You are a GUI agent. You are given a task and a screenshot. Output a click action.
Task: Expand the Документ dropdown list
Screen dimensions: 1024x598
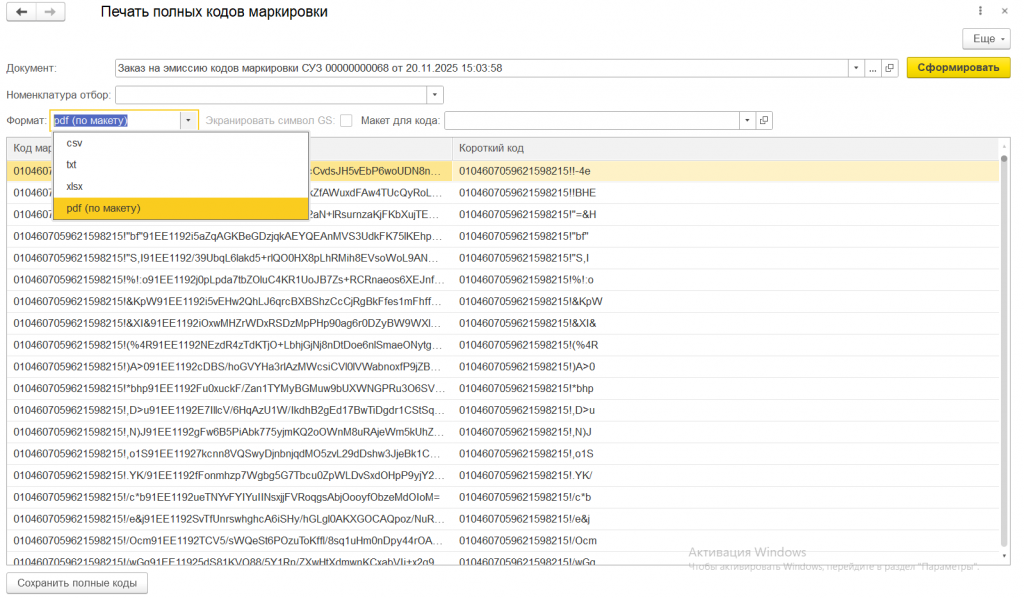(x=856, y=68)
